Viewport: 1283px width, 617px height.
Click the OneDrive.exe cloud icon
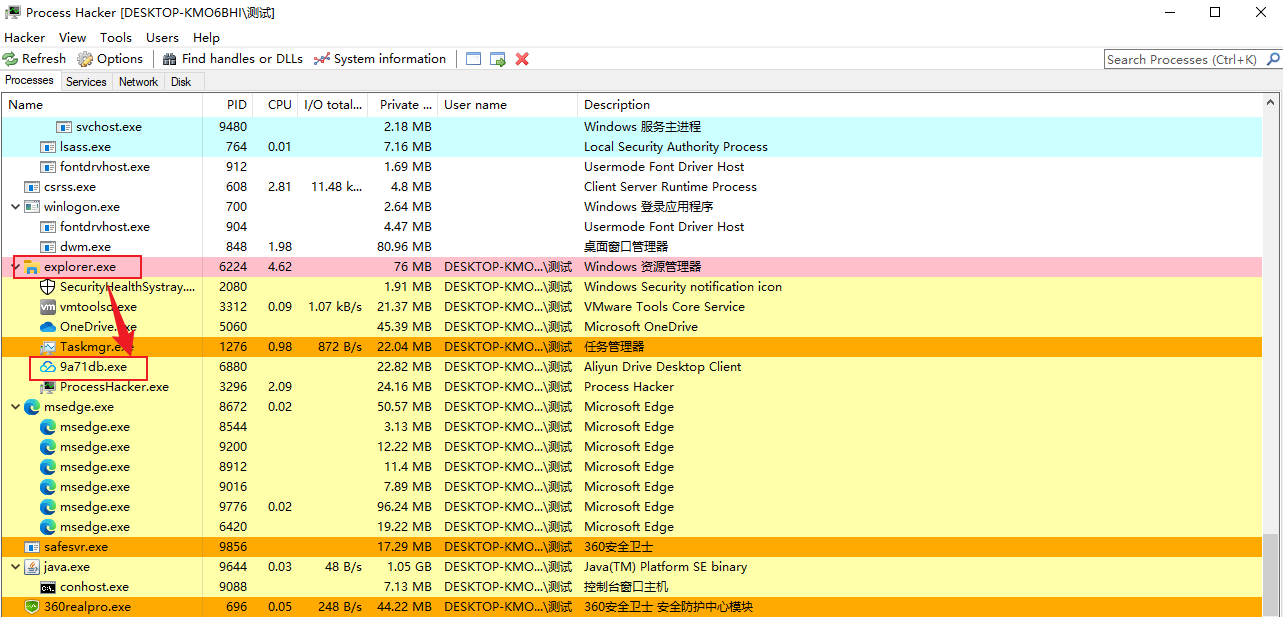(48, 327)
